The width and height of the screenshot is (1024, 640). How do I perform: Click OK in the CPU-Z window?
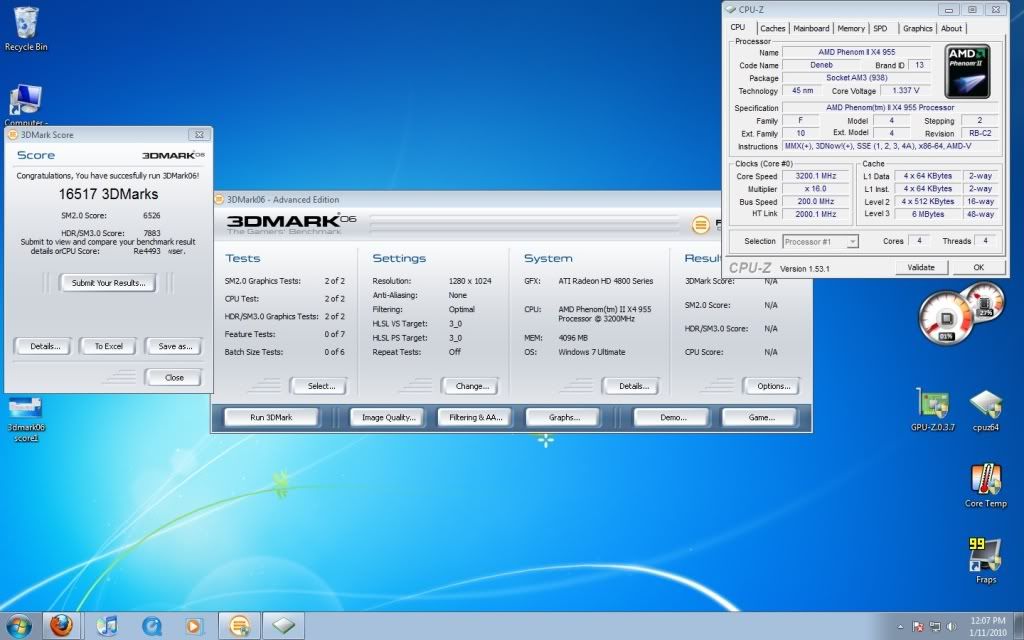(x=978, y=267)
